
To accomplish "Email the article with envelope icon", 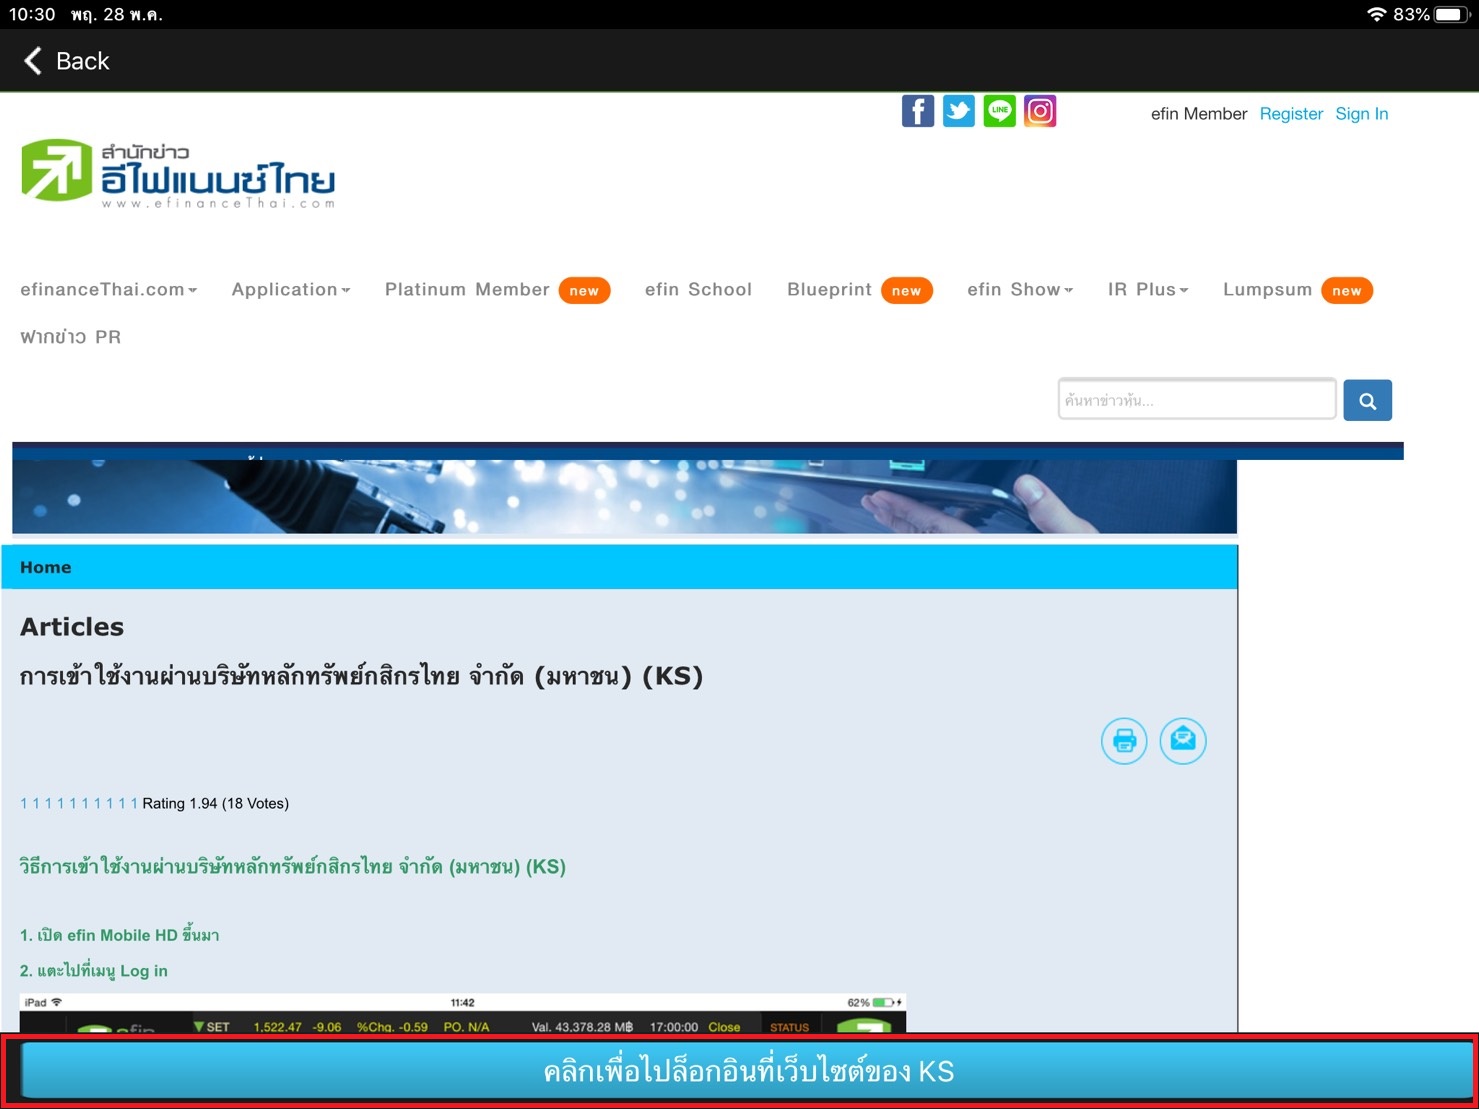I will (x=1183, y=741).
